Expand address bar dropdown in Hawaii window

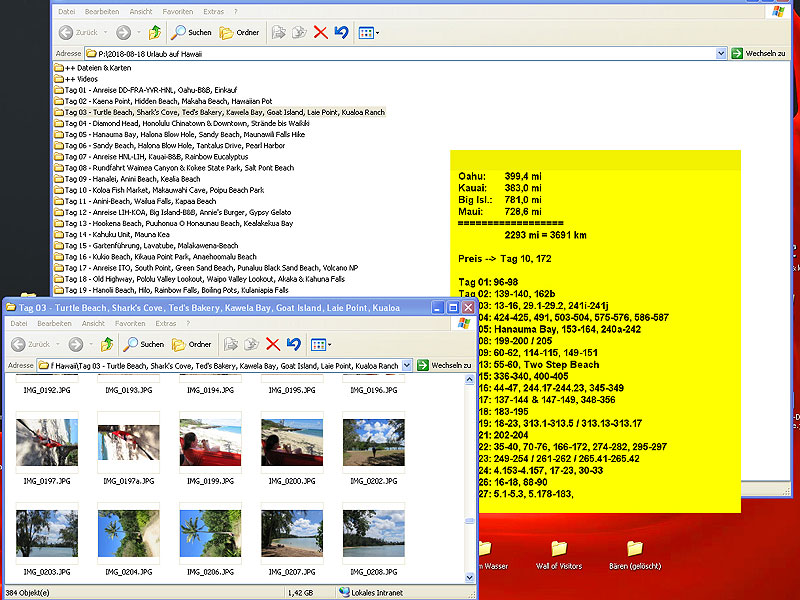(x=721, y=53)
